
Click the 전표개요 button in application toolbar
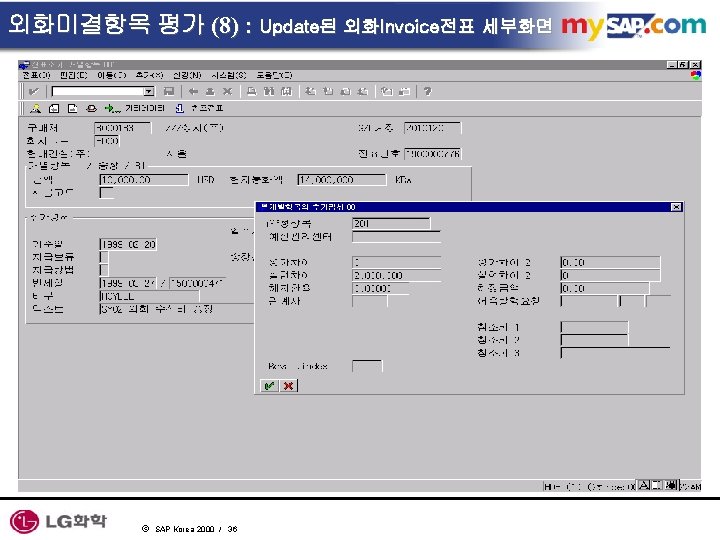tap(199, 108)
